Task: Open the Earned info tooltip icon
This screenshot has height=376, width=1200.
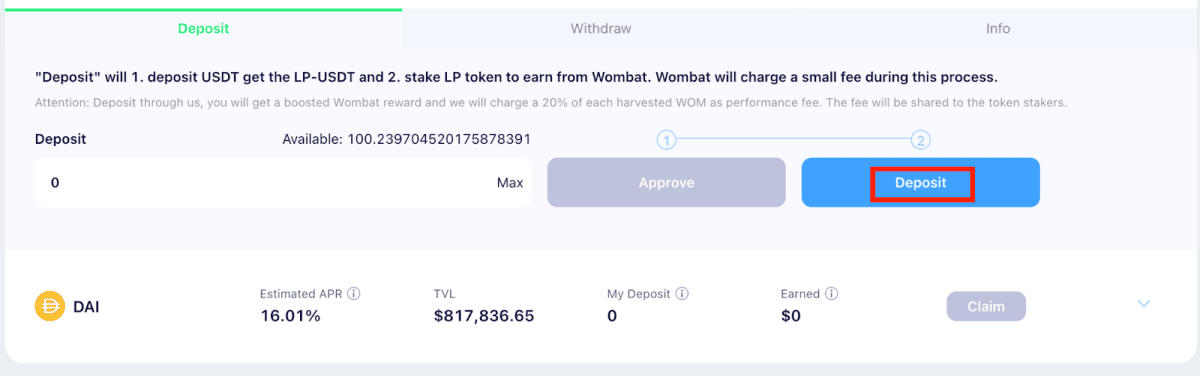Action: (832, 294)
